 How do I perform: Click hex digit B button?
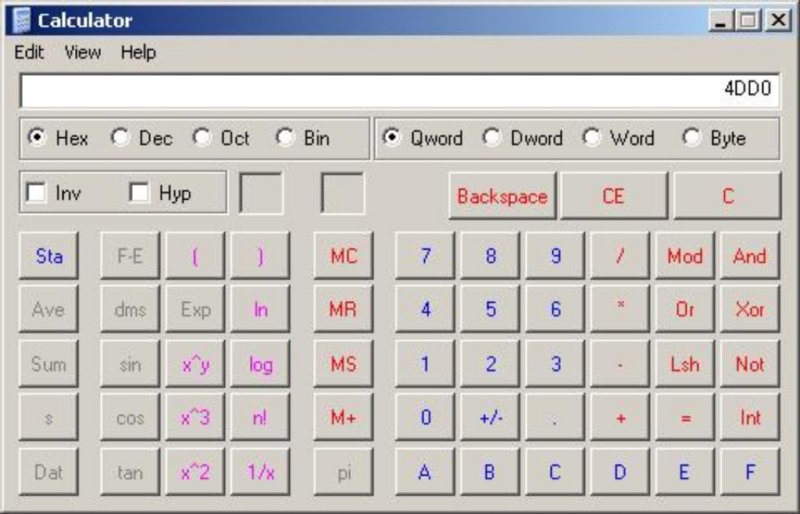(x=490, y=472)
